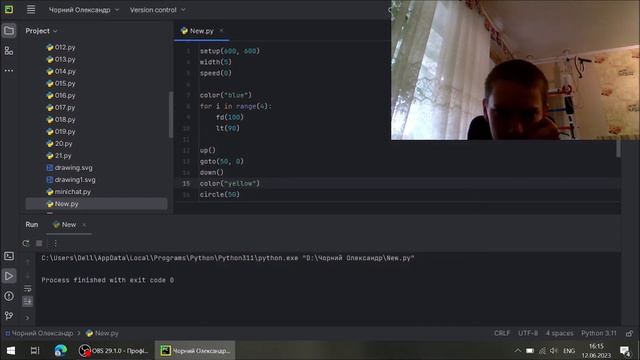The height and width of the screenshot is (360, 640).
Task: Close the New run tab
Action: tap(84, 225)
